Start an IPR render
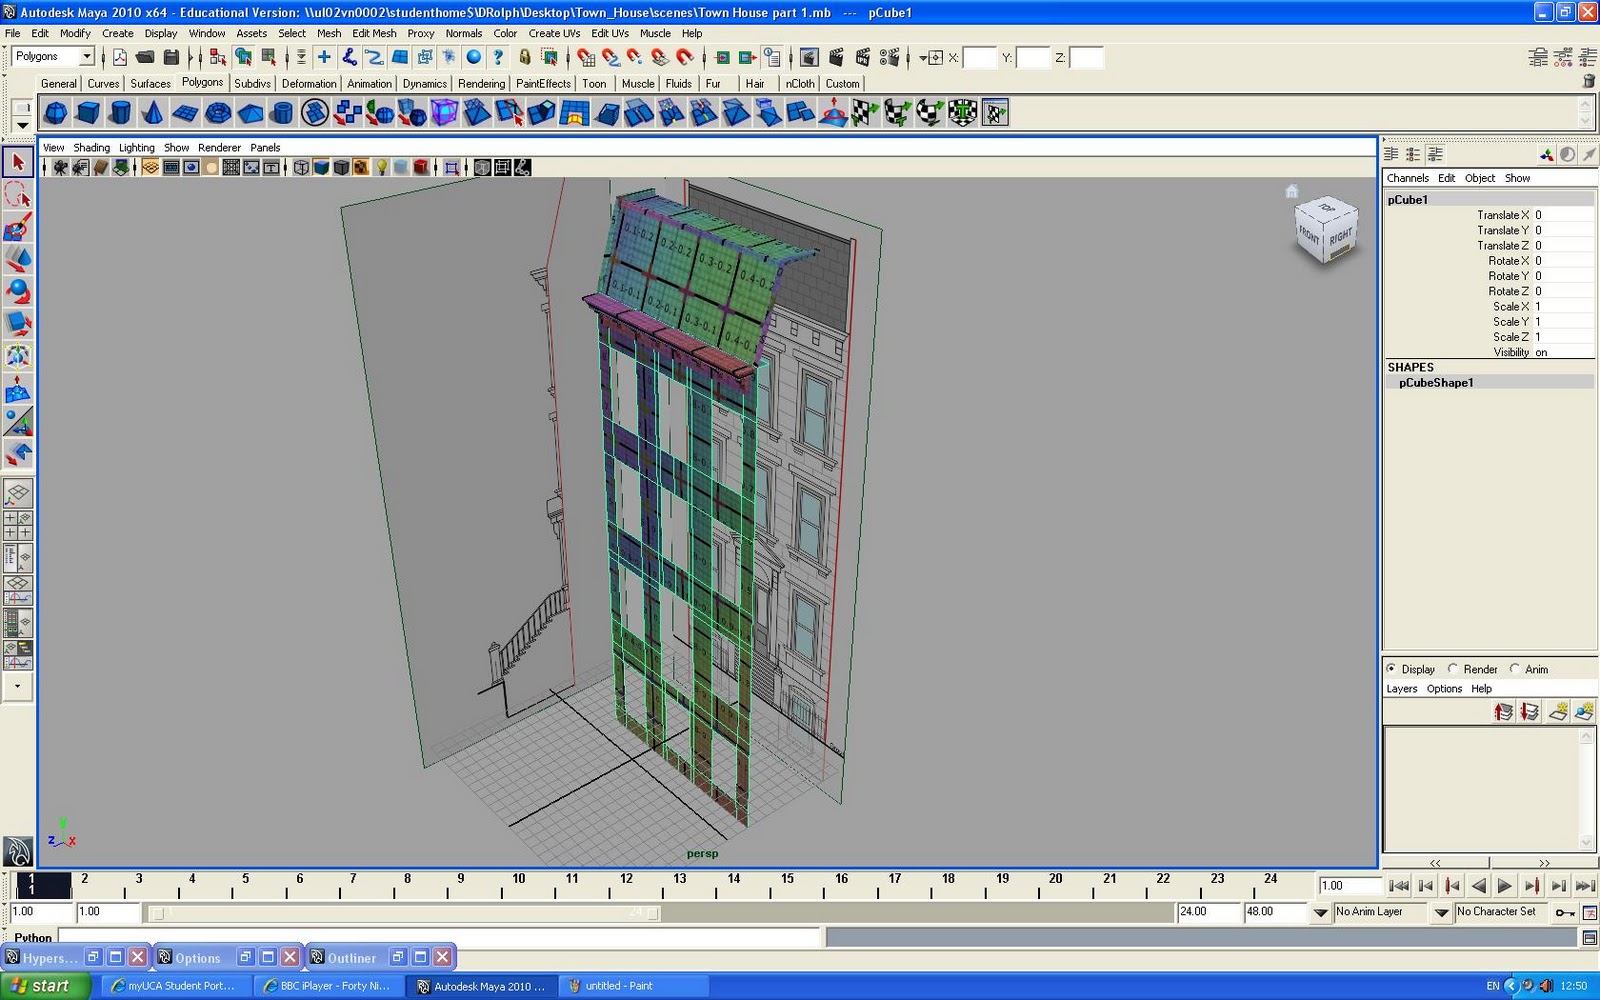Viewport: 1600px width, 1000px height. click(x=864, y=58)
